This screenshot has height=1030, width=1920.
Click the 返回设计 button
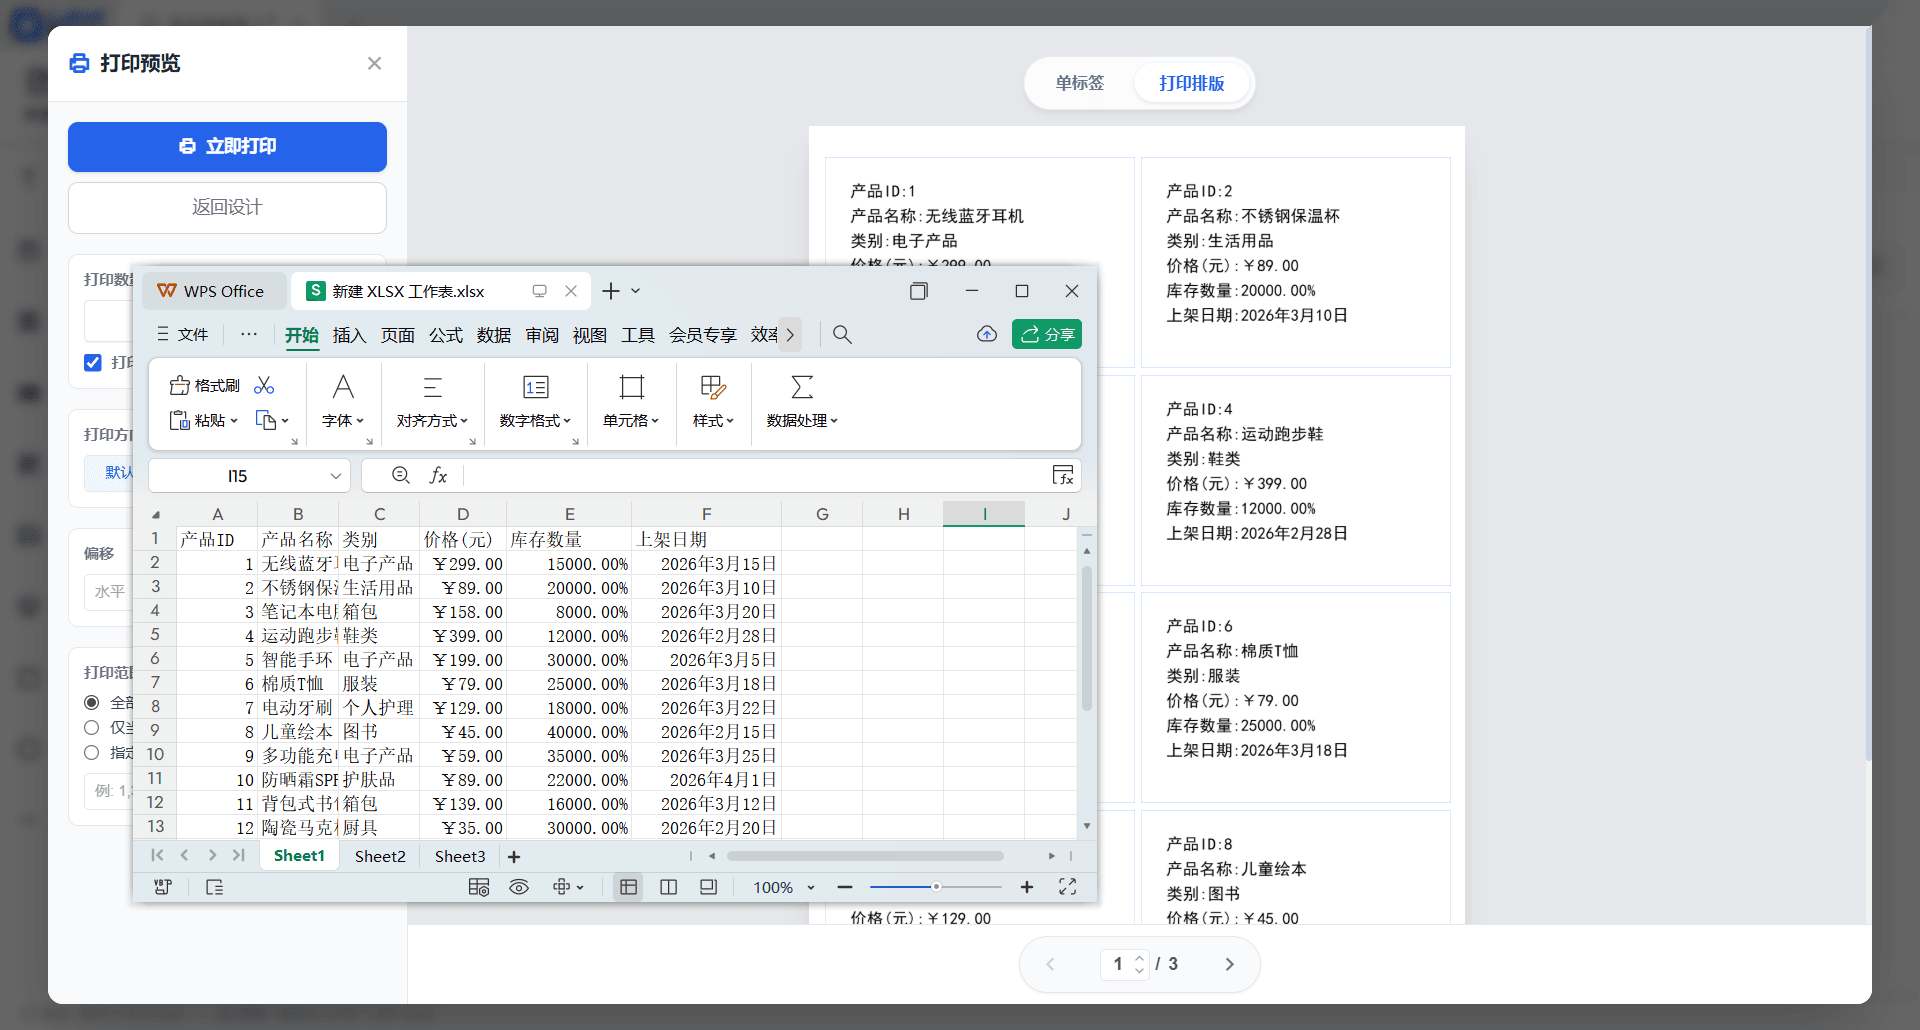tap(227, 208)
